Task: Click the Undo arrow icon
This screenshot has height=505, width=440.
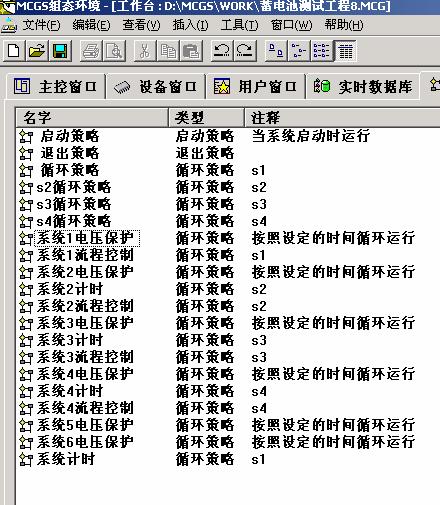Action: pos(222,51)
